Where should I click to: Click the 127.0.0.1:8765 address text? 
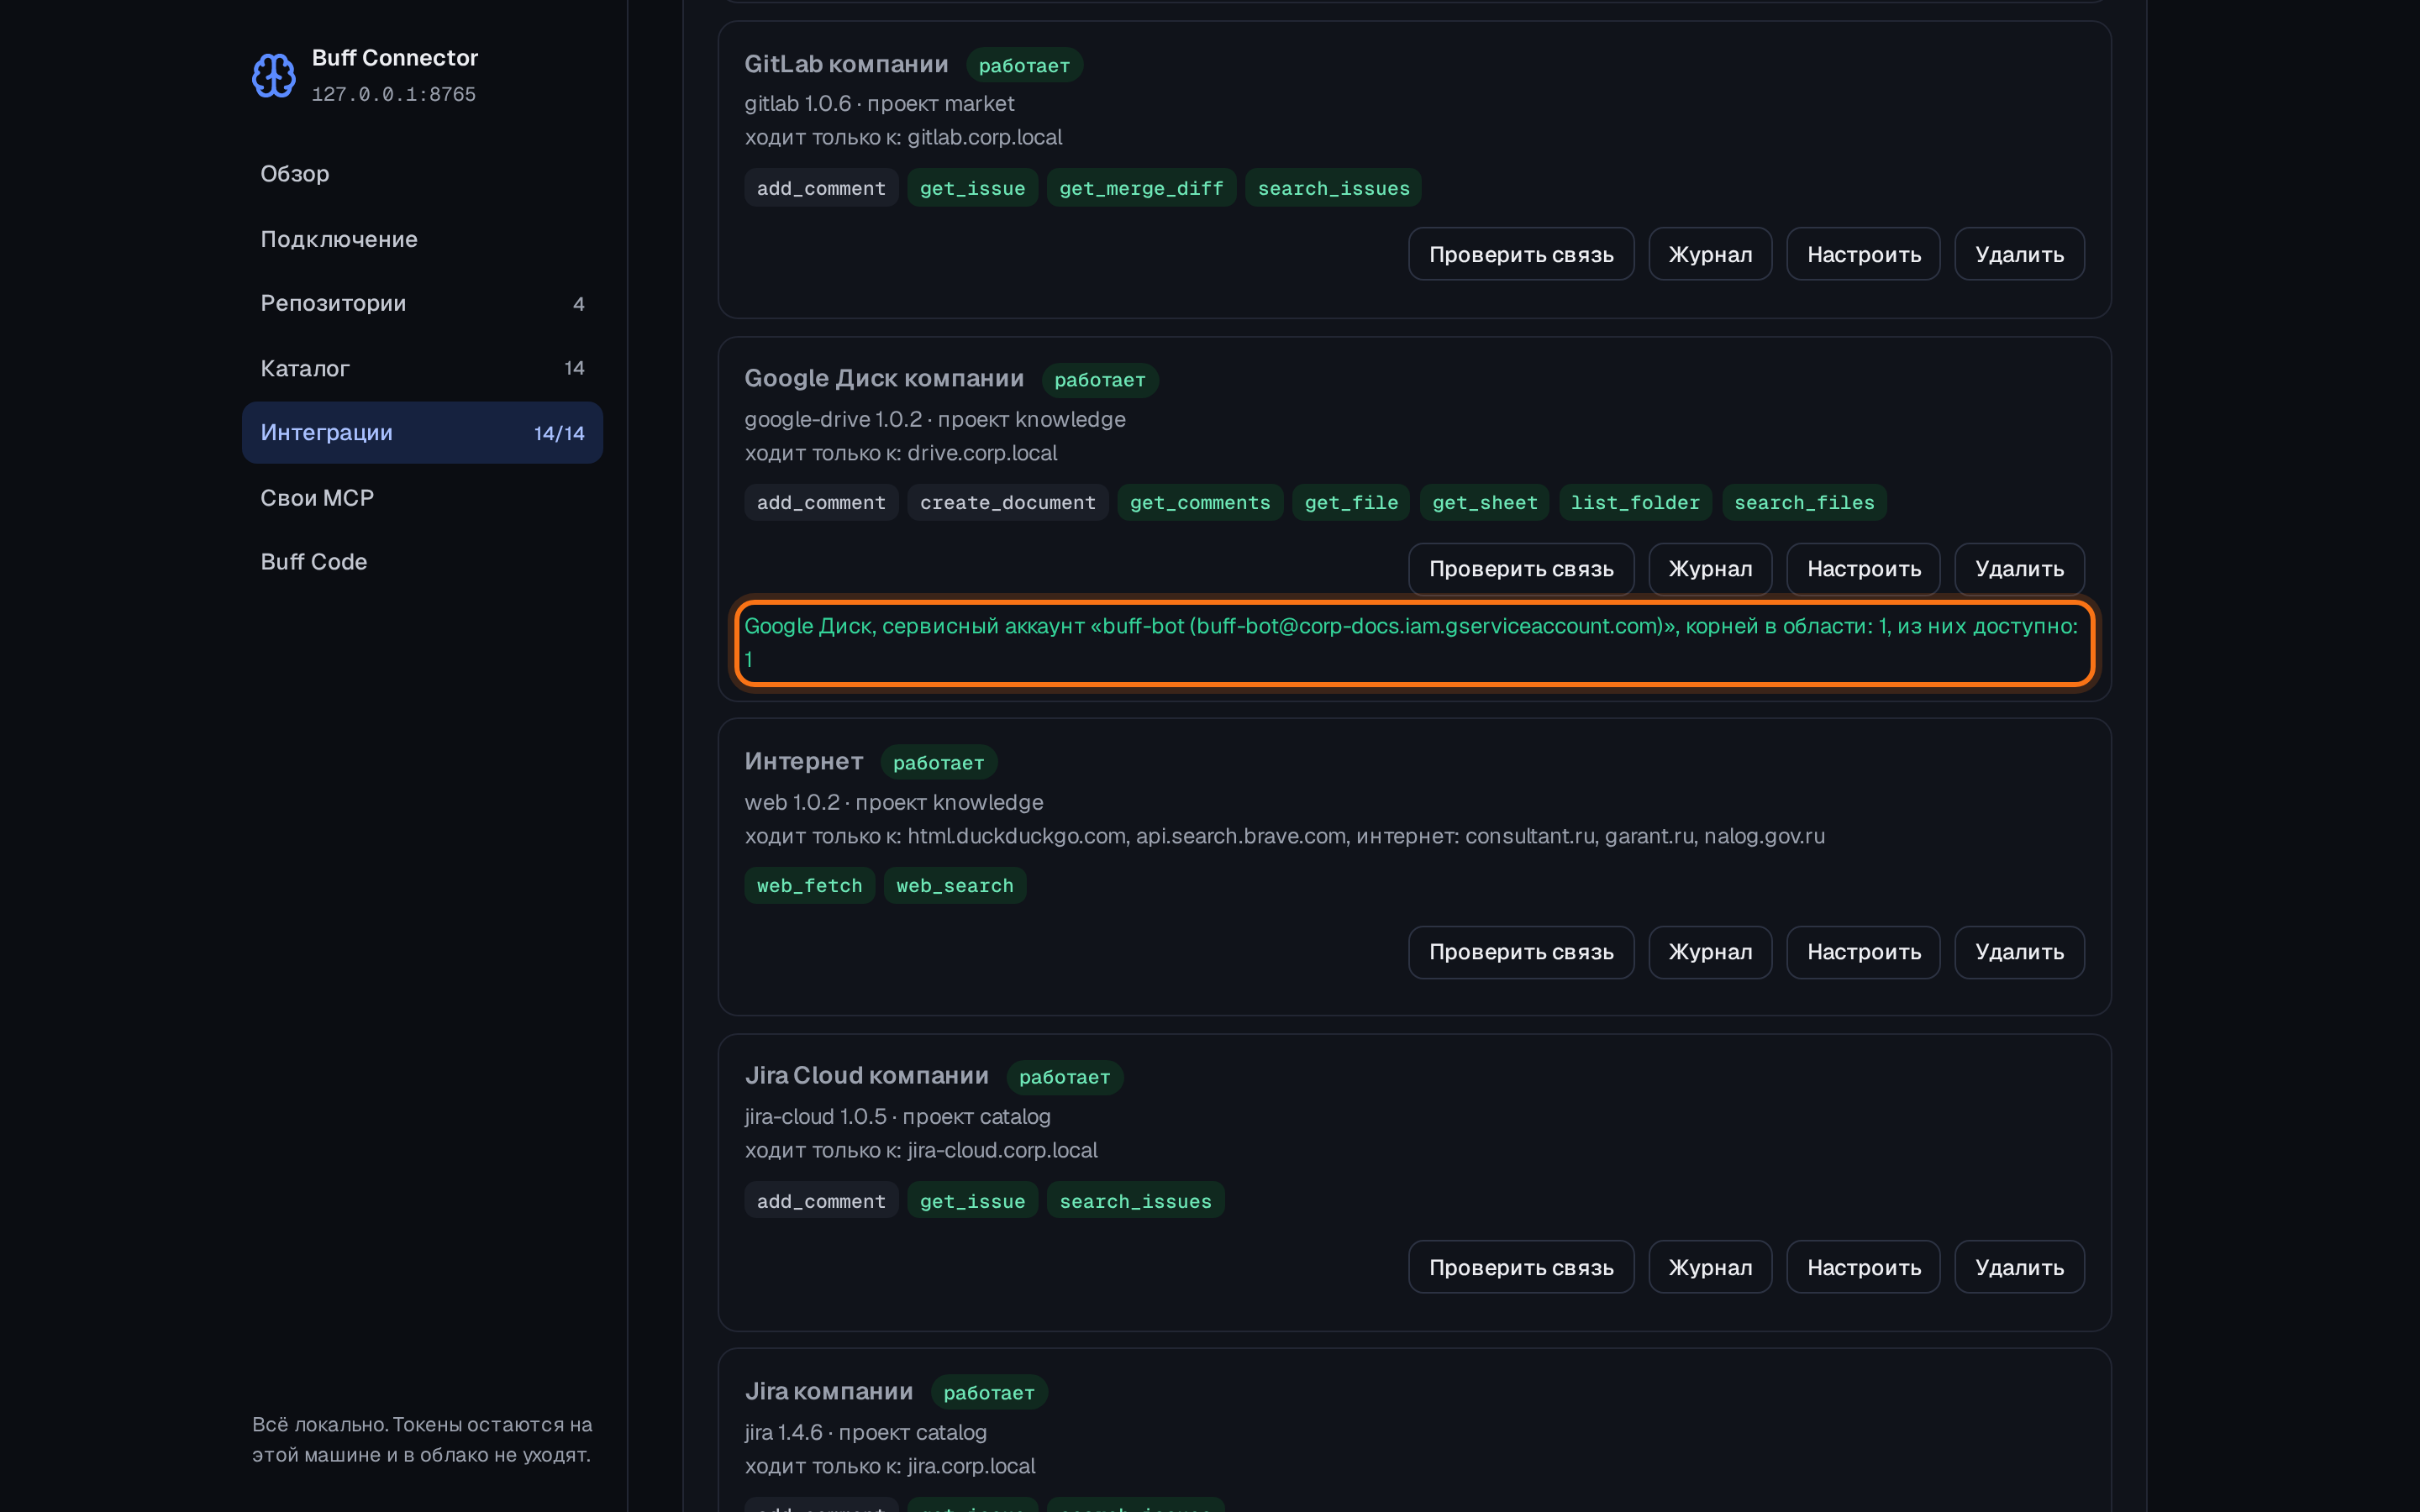point(393,94)
